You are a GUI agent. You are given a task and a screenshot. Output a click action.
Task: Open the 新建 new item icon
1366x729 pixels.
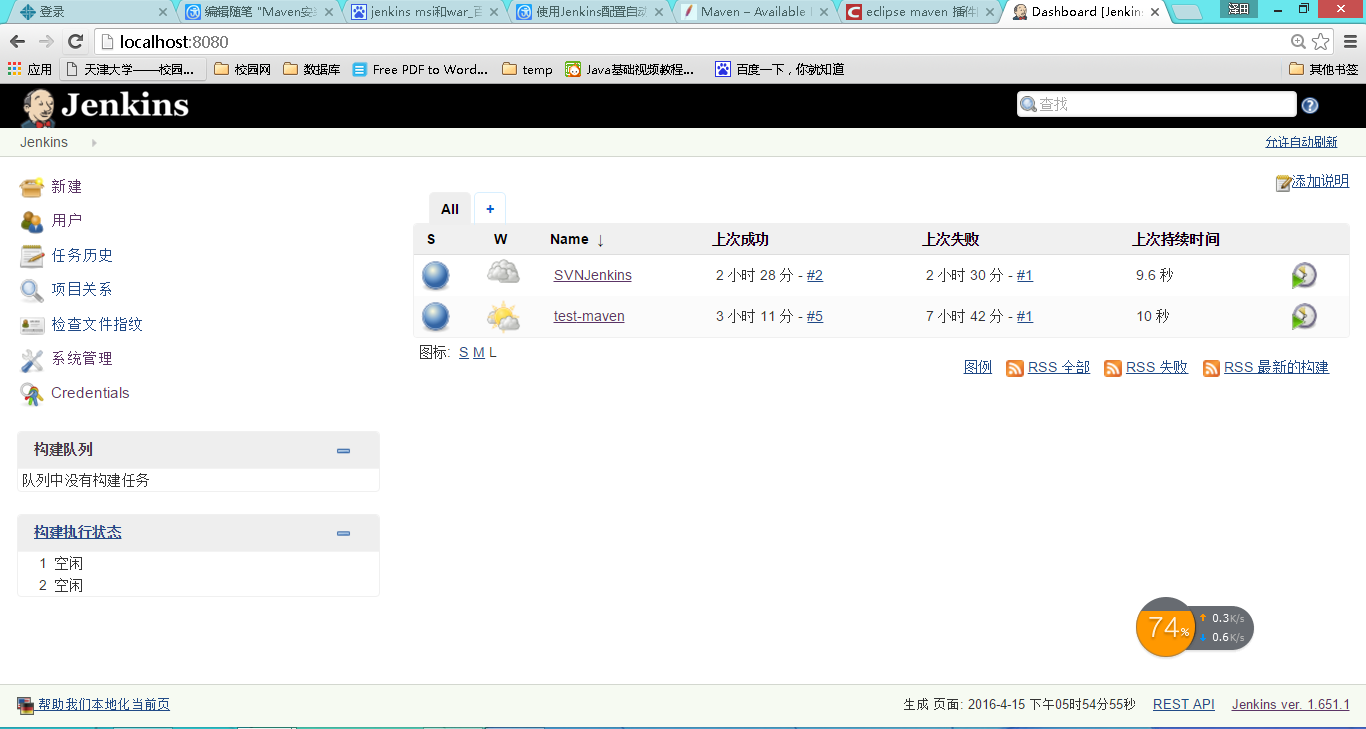[32, 187]
